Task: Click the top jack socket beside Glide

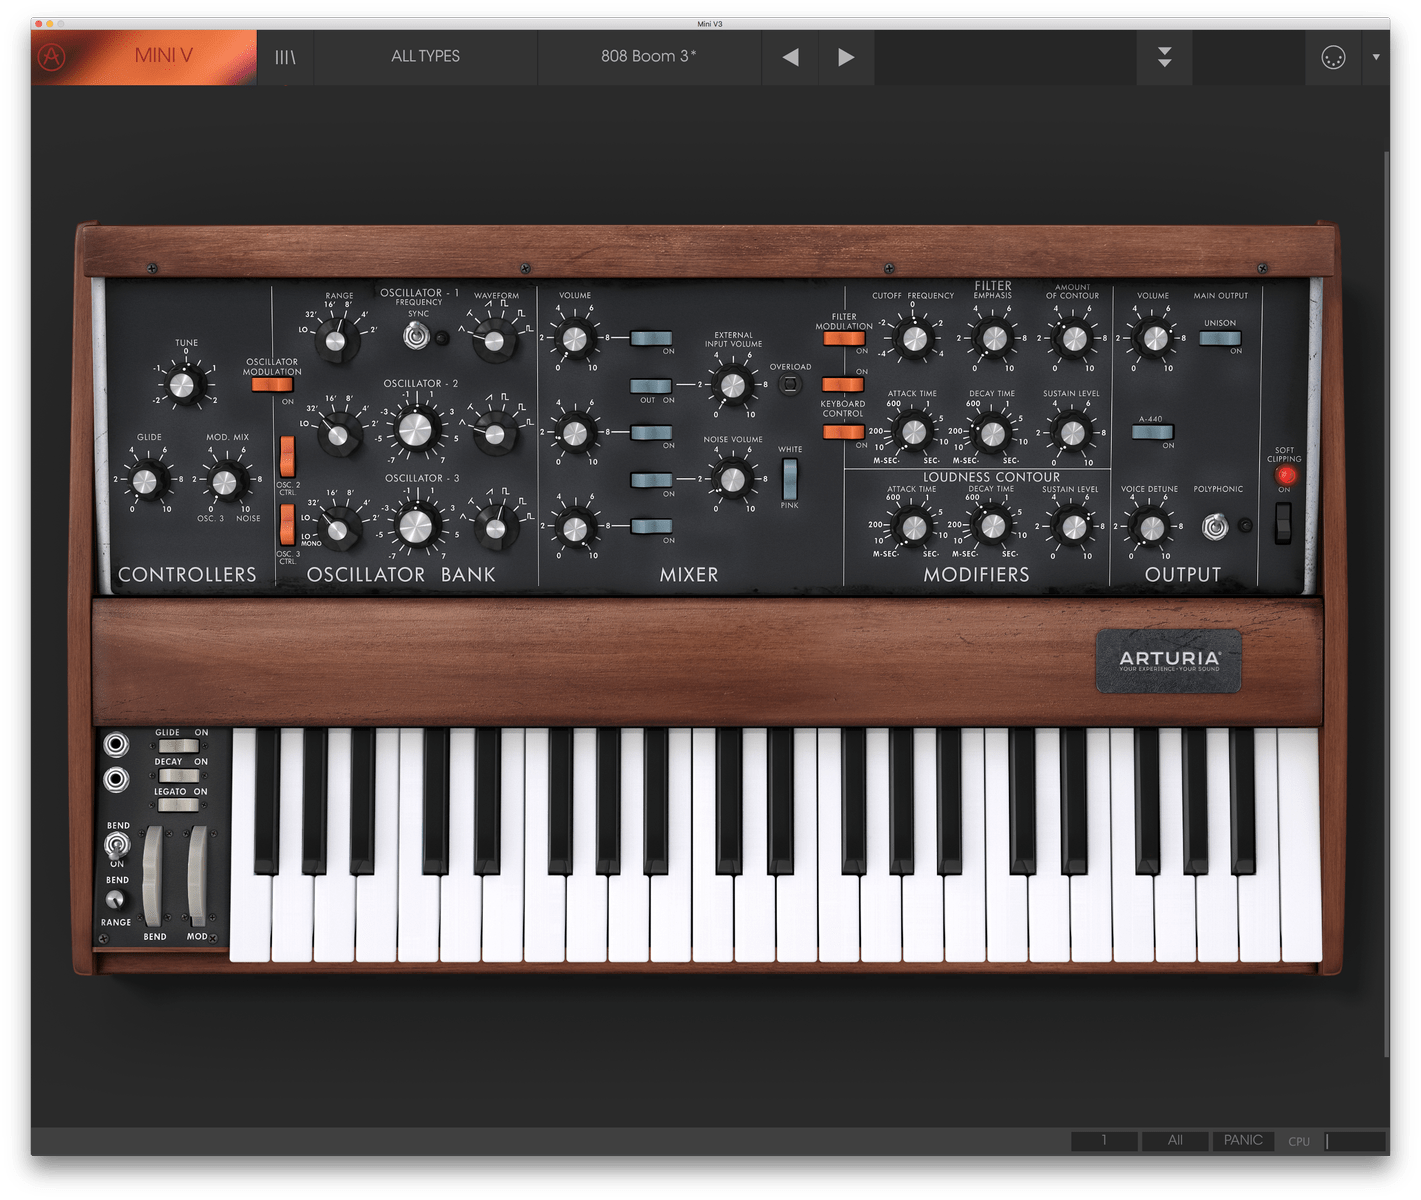Action: 117,744
